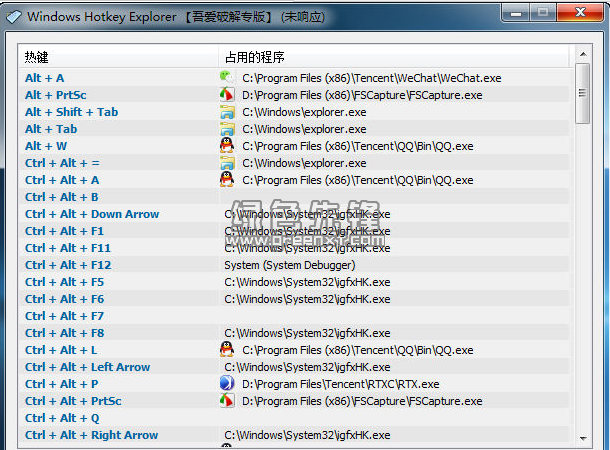Click explorer folder icon in Ctrl + Alt + = row
Screen dimensions: 610x450
click(227, 163)
